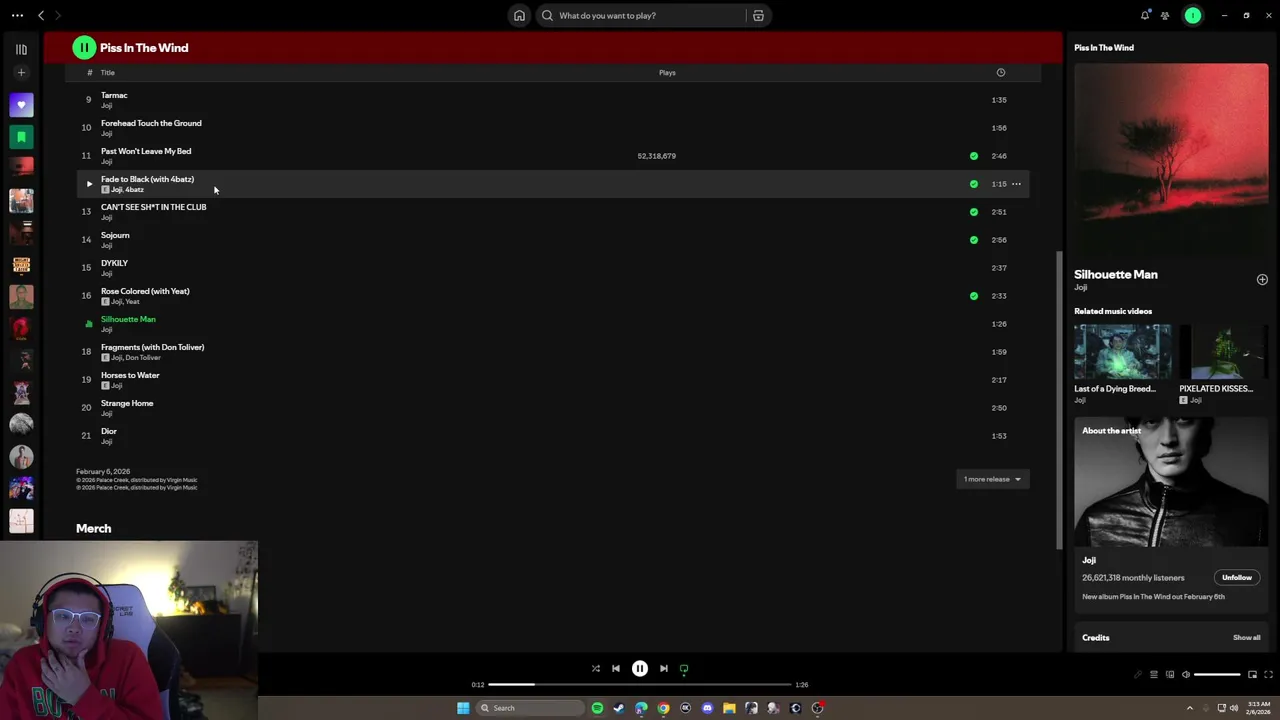Select track 'Dior'
This screenshot has width=1280, height=720.
tap(109, 431)
